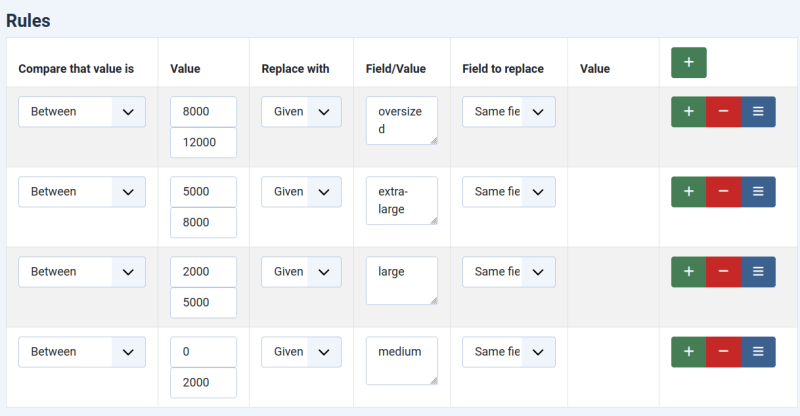Image resolution: width=800 pixels, height=416 pixels.
Task: Delete the 'extra-large' rule row
Action: click(x=723, y=192)
